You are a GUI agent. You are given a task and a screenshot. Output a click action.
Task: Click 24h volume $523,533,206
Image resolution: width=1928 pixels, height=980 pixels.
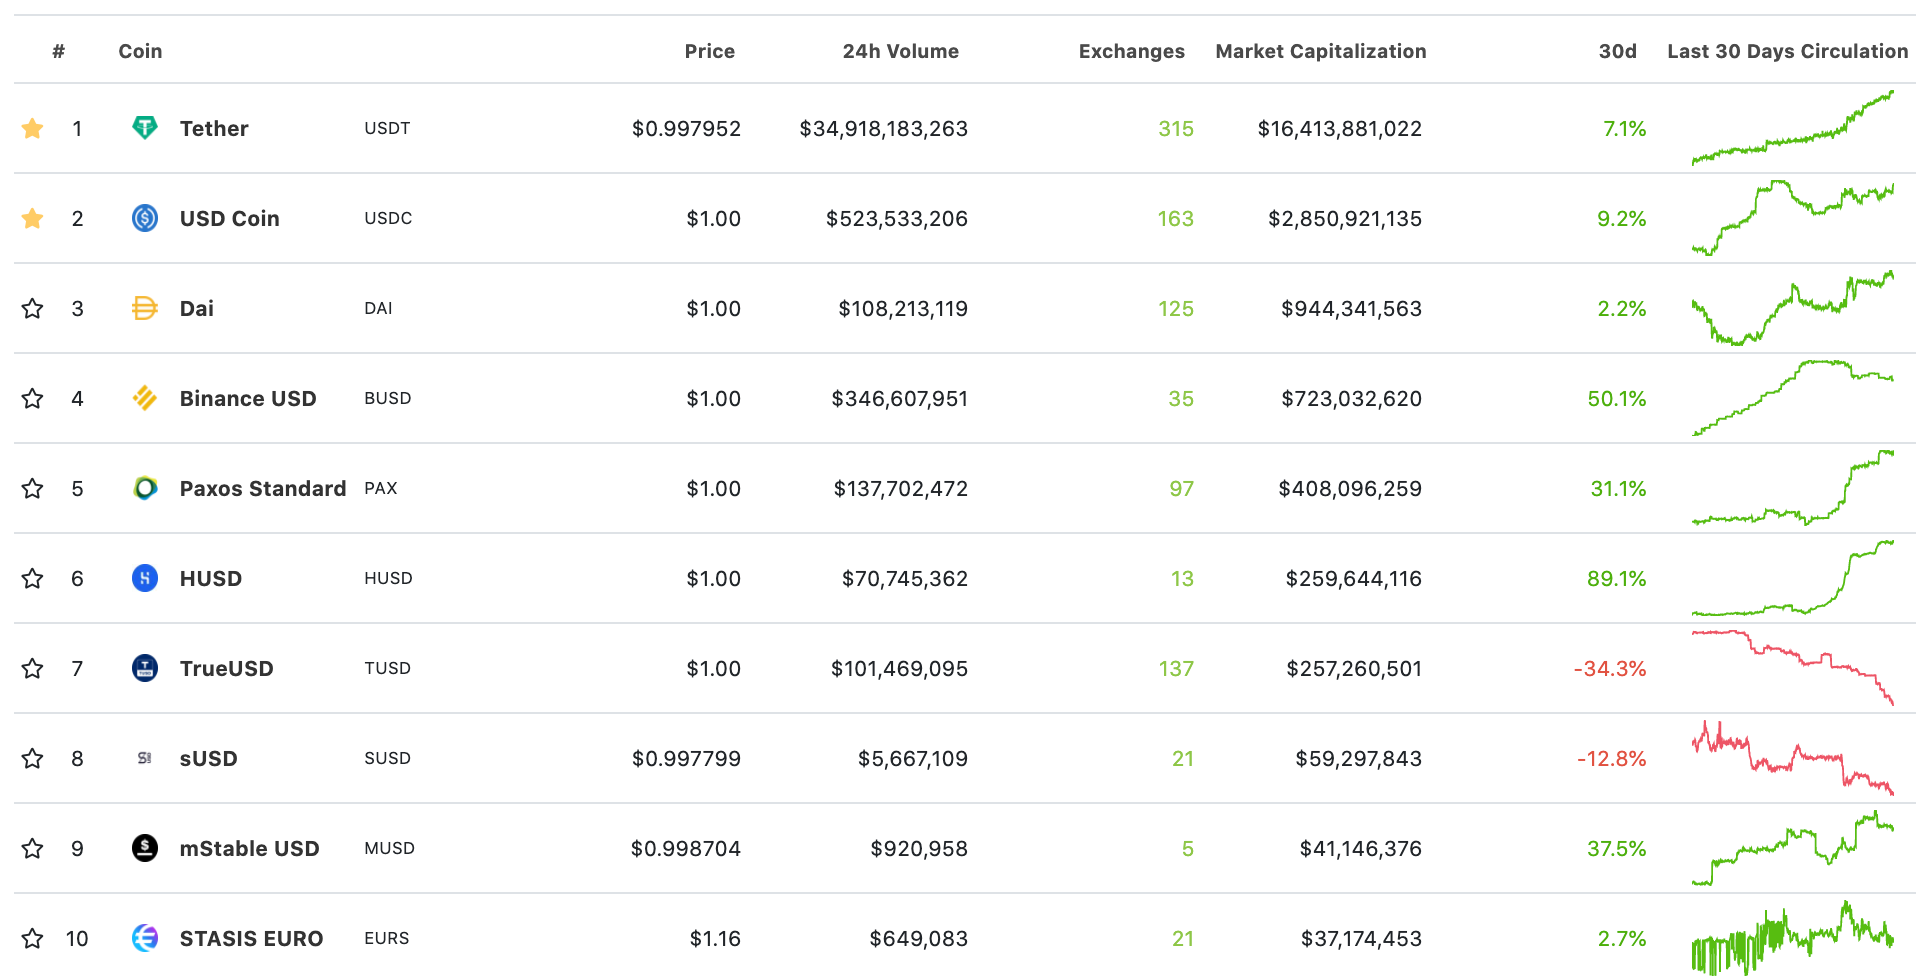pos(897,218)
